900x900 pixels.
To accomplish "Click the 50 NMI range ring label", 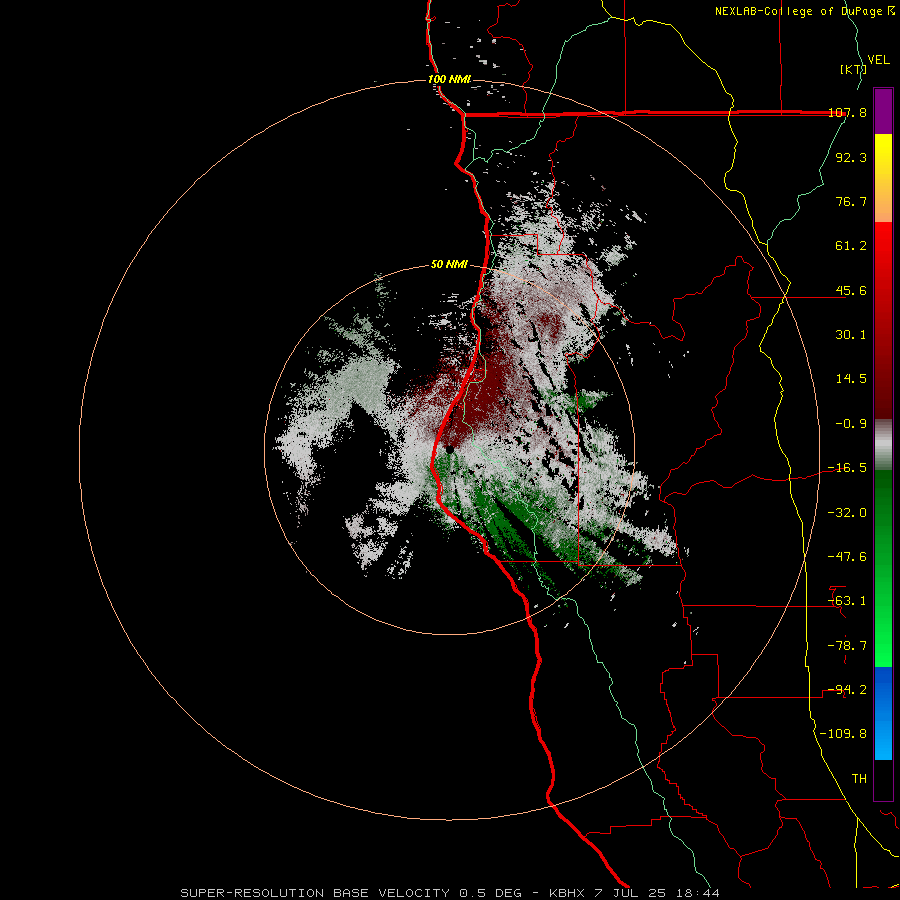I will pyautogui.click(x=449, y=265).
